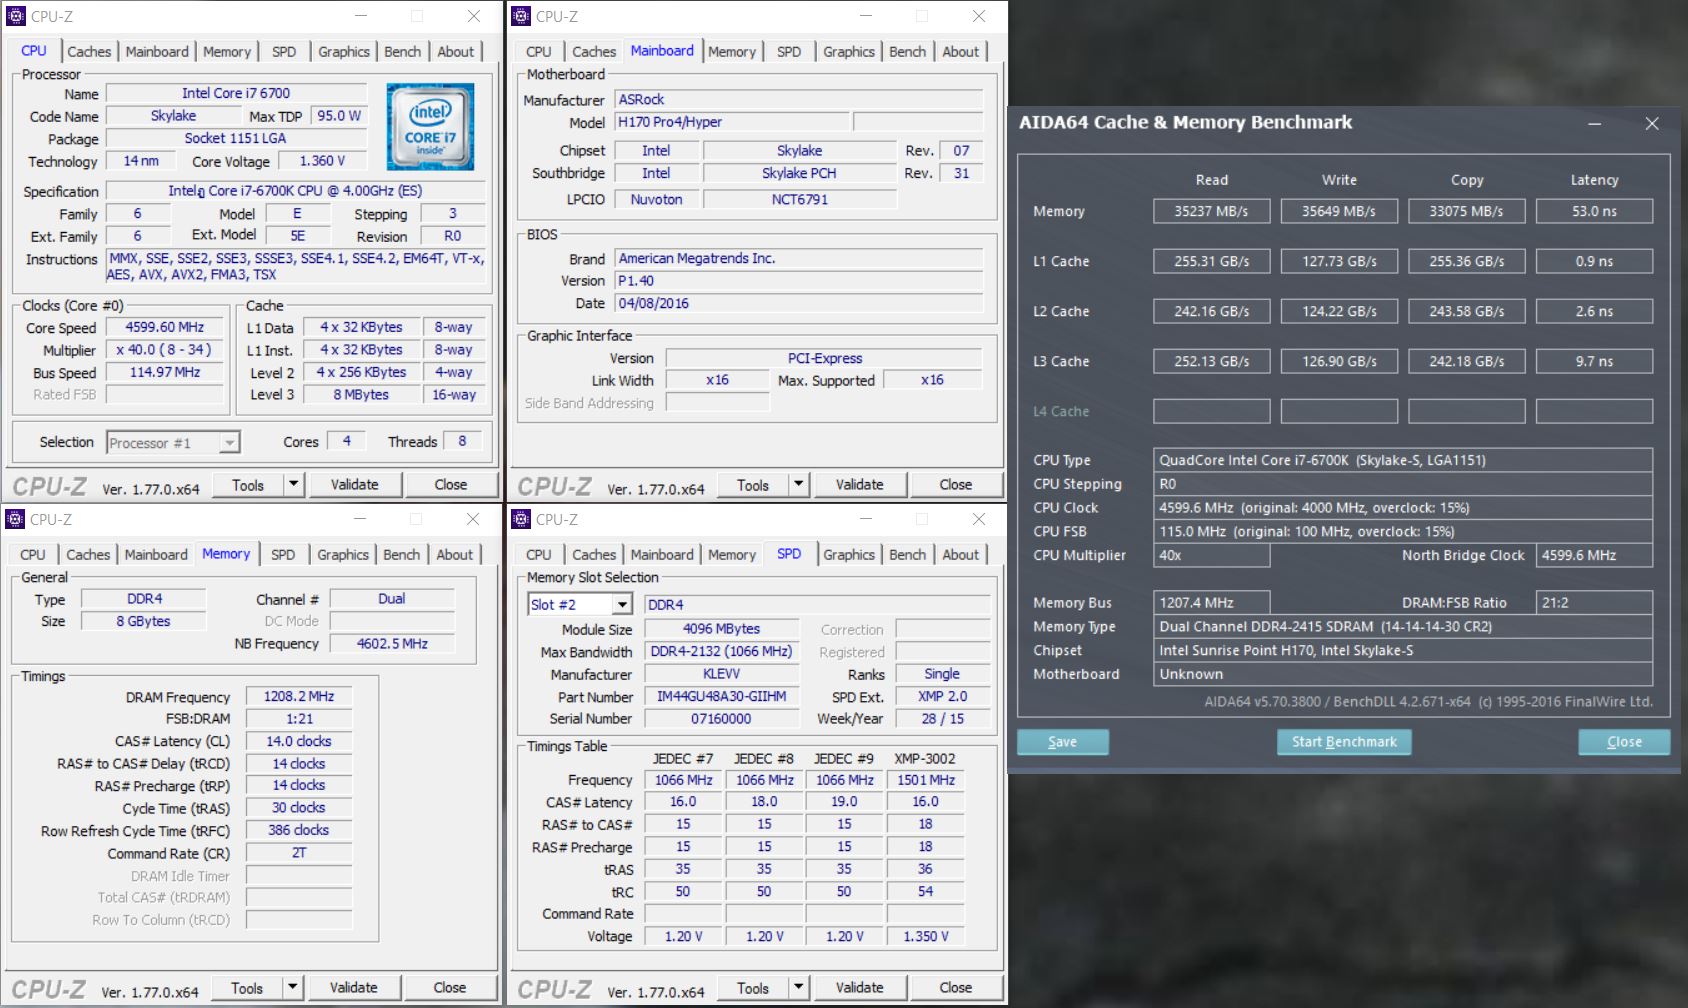Open Tools dropdown arrow in CPU tab window

click(x=293, y=485)
